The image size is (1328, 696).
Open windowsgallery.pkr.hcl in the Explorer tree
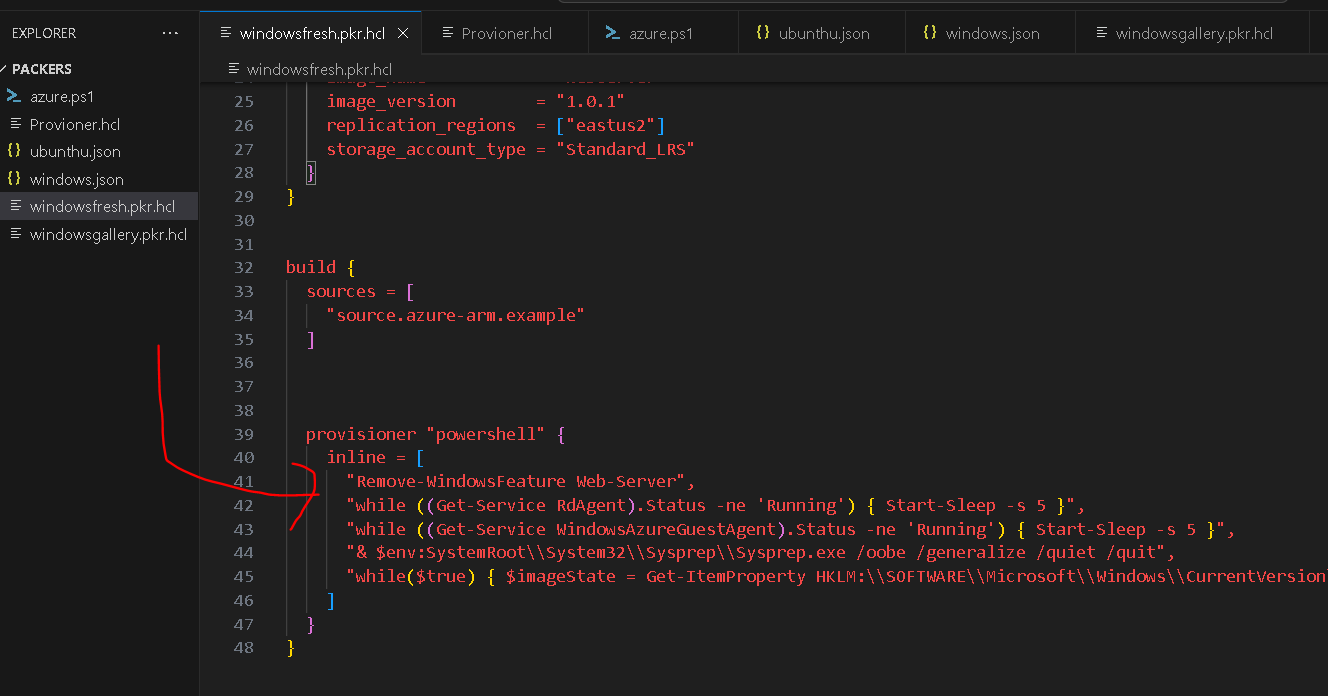108,235
